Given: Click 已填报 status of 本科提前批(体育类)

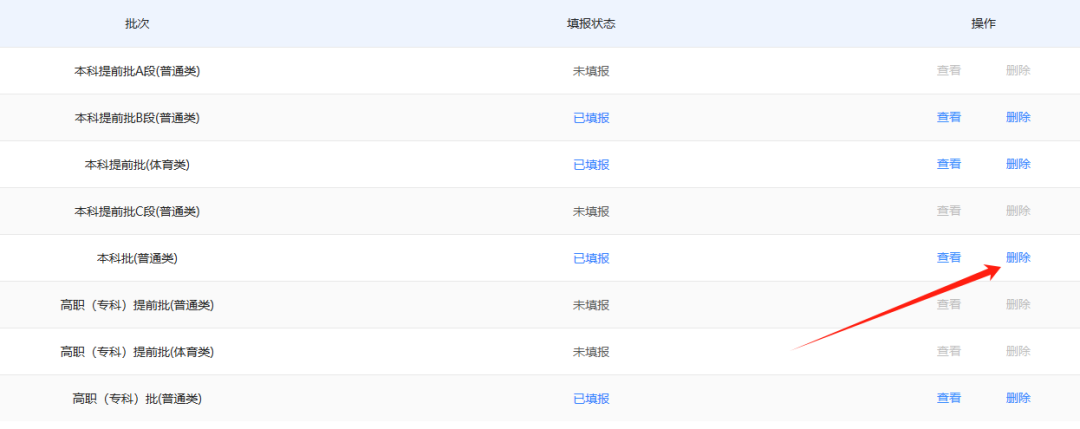Looking at the screenshot, I should [x=591, y=165].
